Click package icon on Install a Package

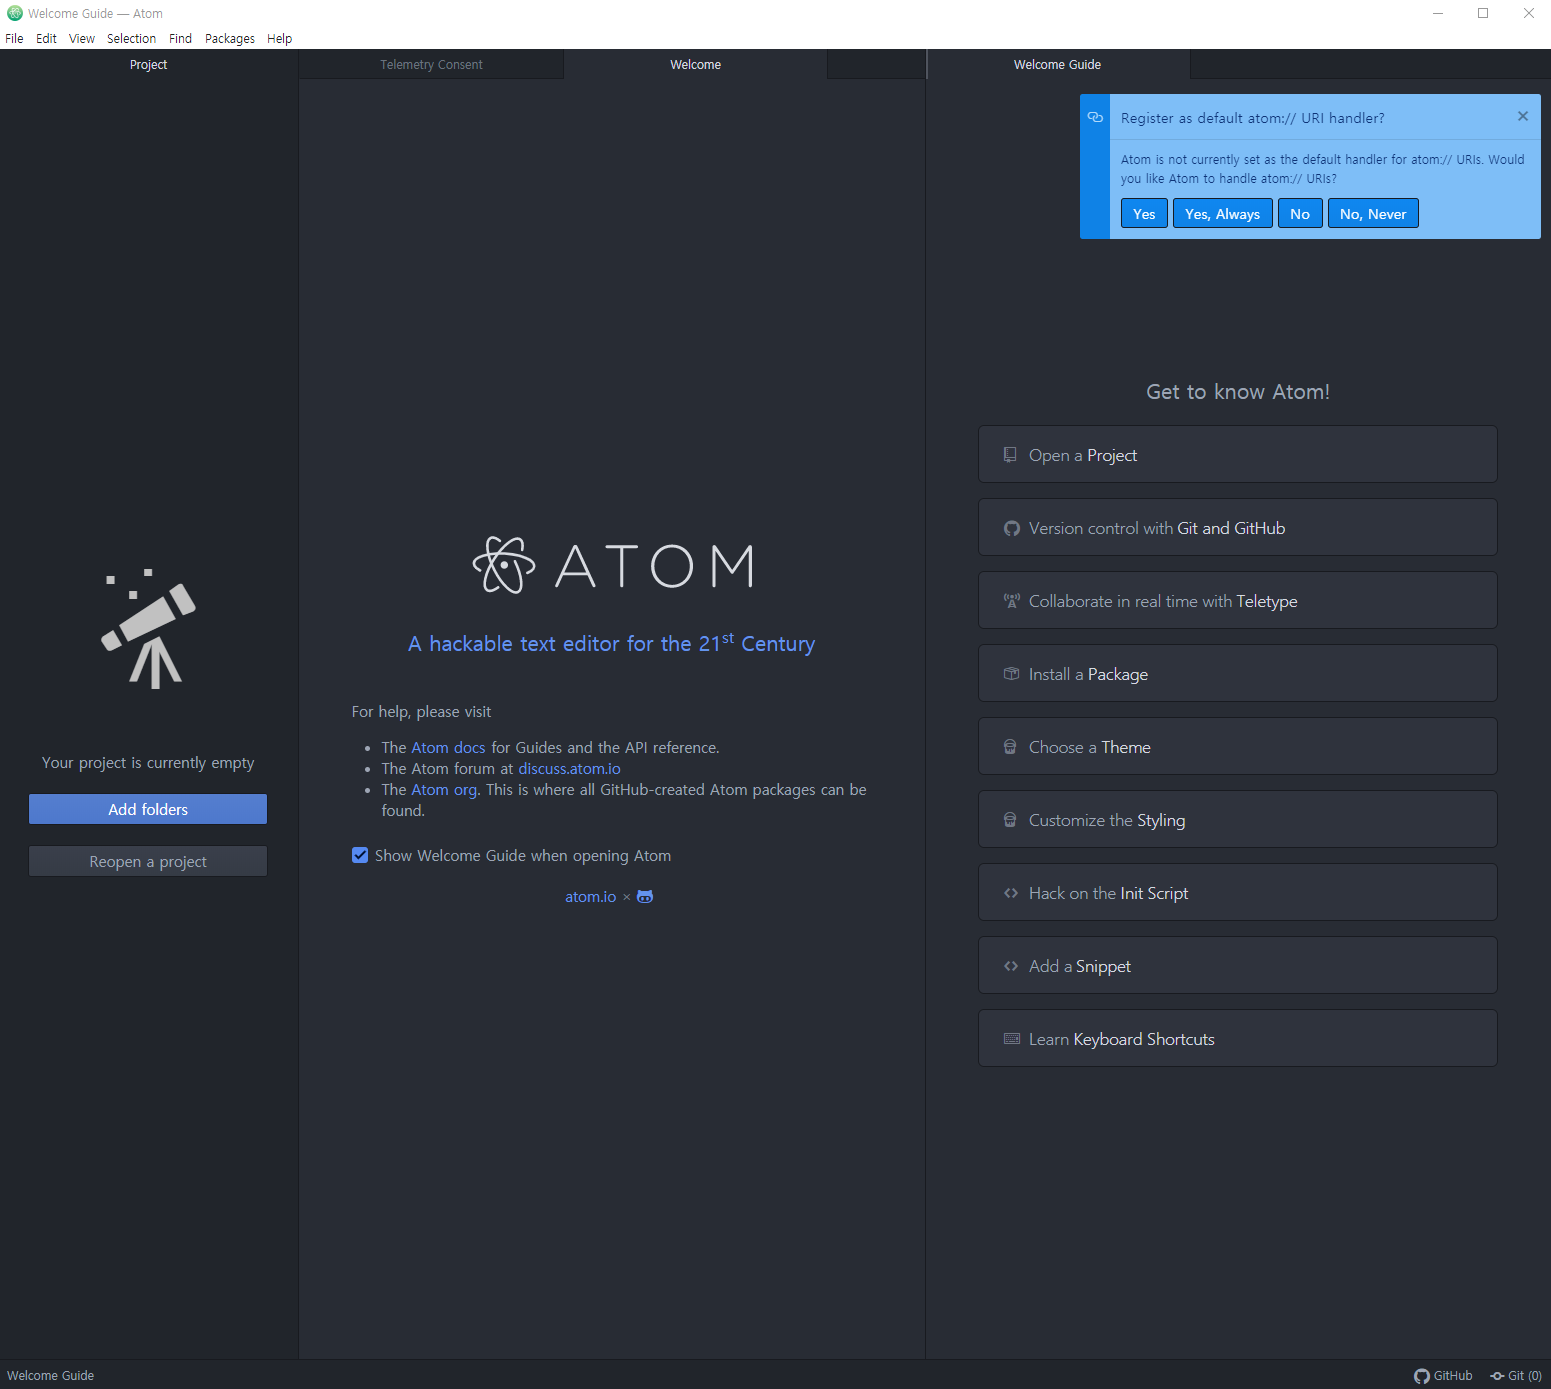point(1011,674)
